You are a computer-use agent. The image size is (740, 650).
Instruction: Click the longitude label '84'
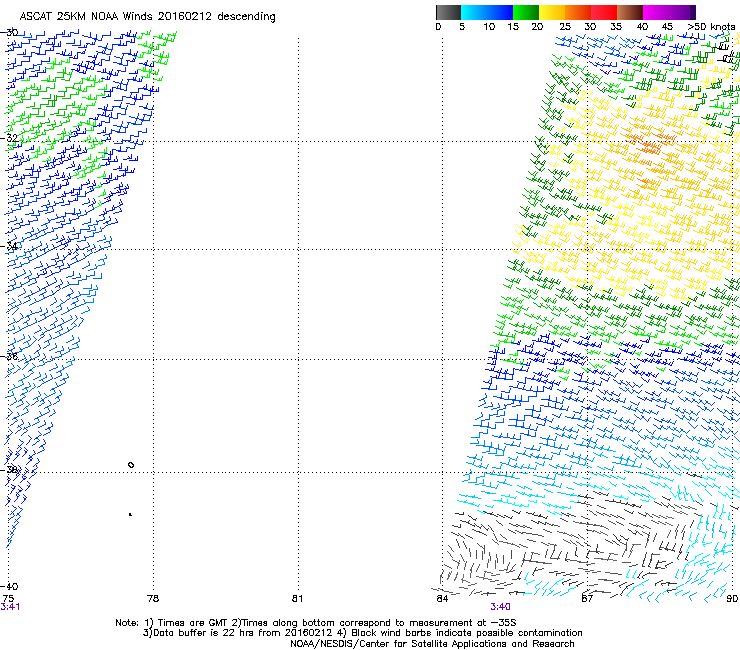tap(442, 598)
